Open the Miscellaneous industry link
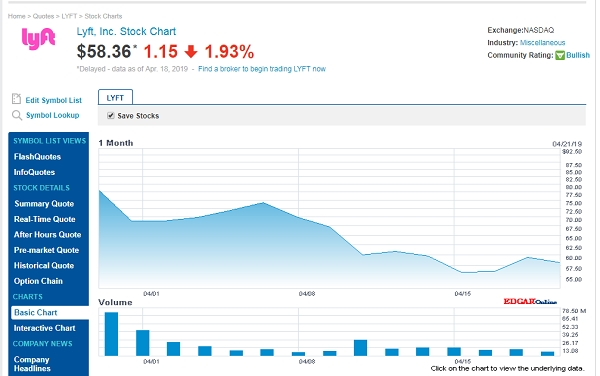 point(542,42)
